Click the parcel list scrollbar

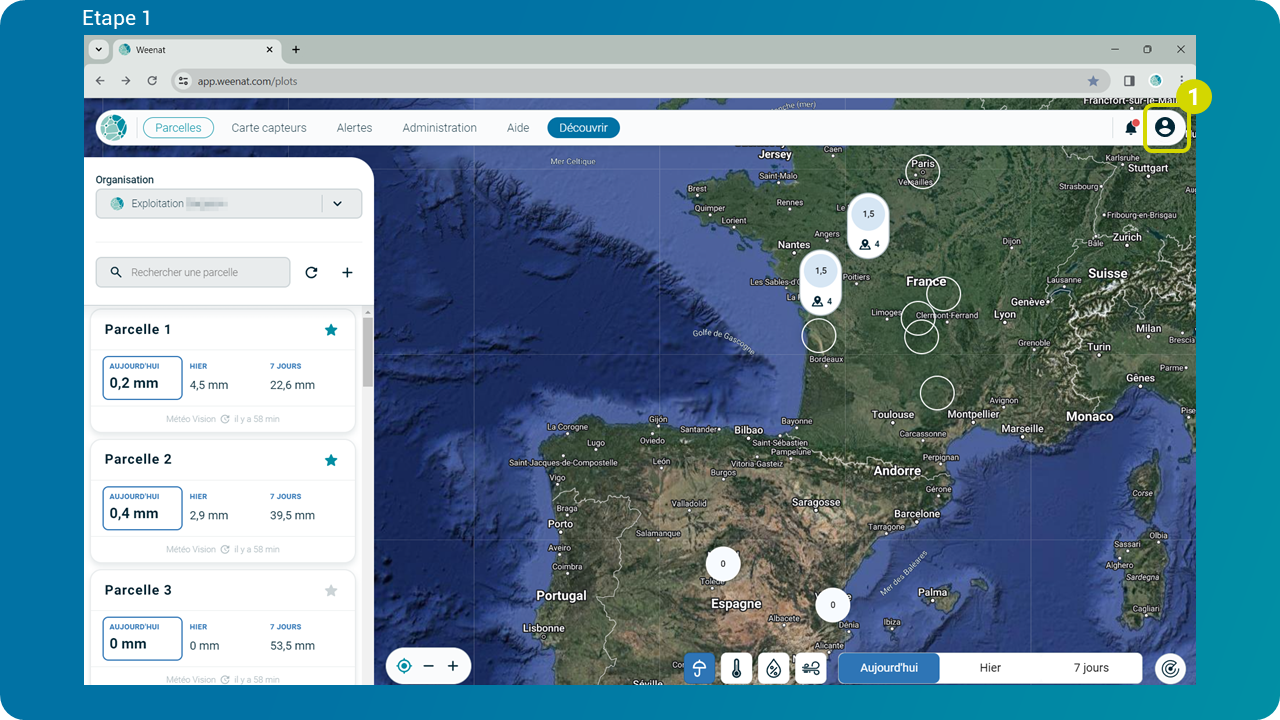click(368, 352)
